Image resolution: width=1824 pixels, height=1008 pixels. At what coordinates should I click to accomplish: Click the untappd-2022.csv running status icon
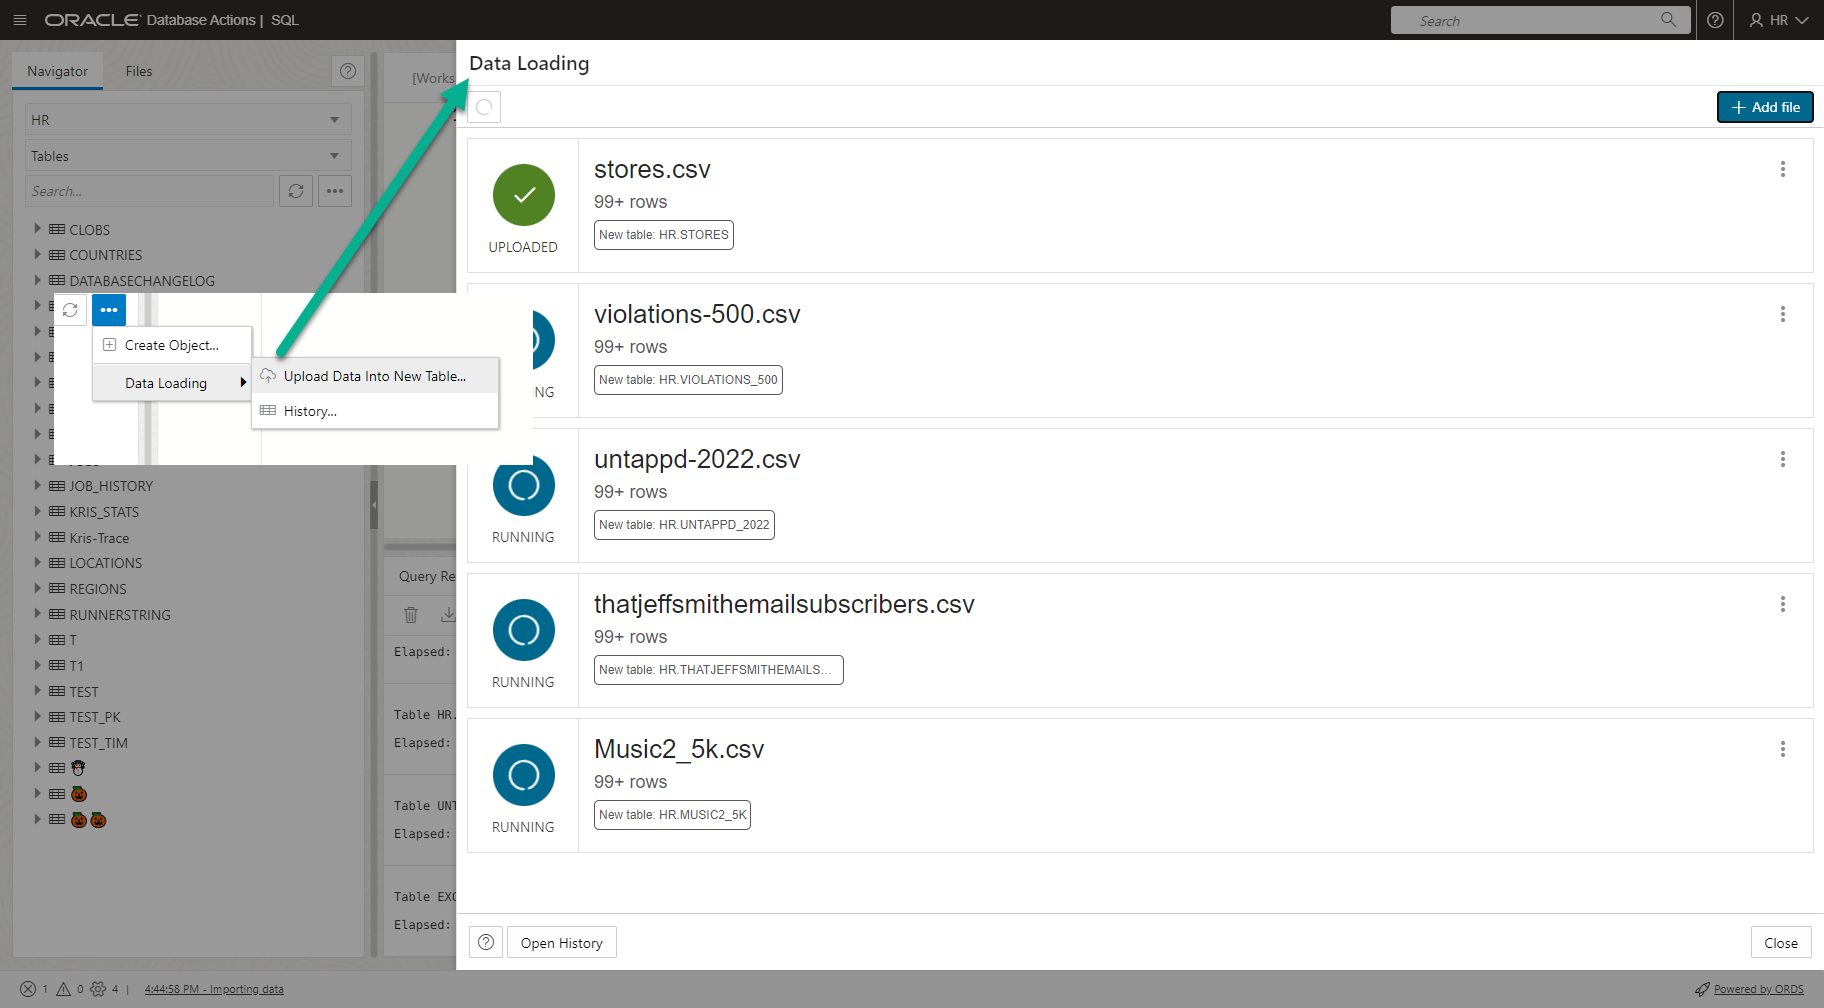click(524, 485)
